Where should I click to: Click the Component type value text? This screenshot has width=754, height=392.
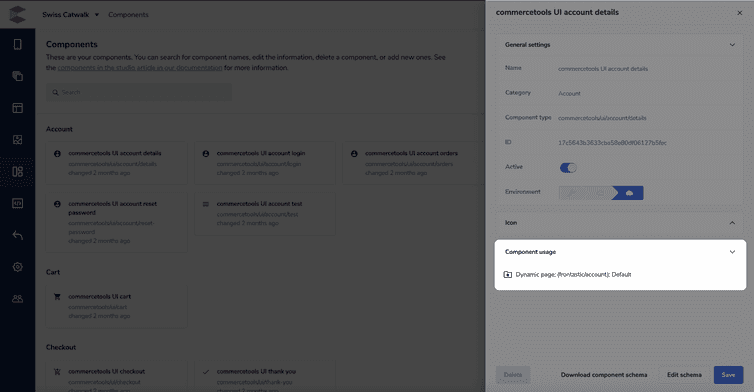[602, 118]
